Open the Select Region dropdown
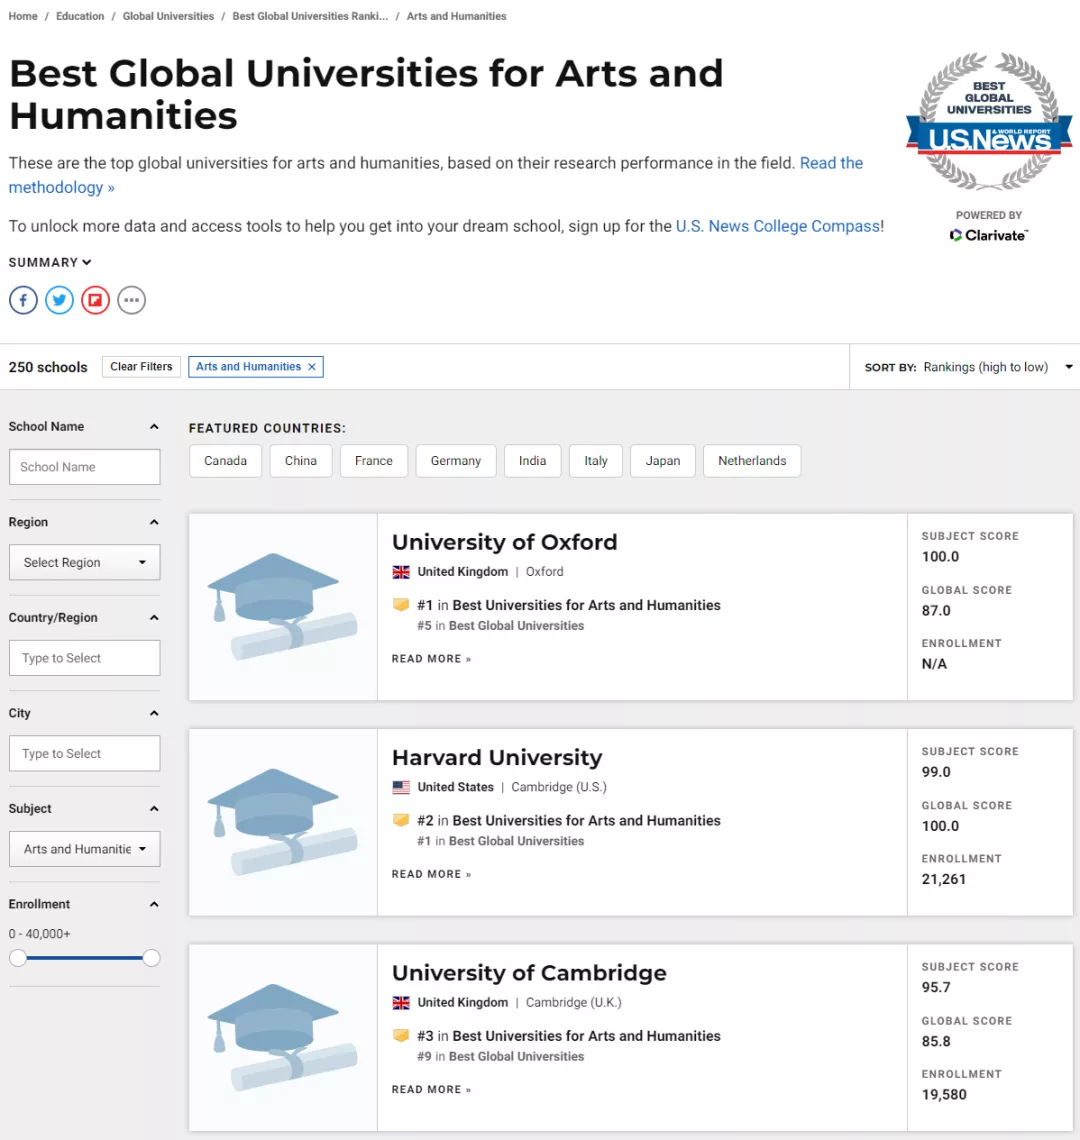Screen dimensions: 1080x1140 [84, 562]
